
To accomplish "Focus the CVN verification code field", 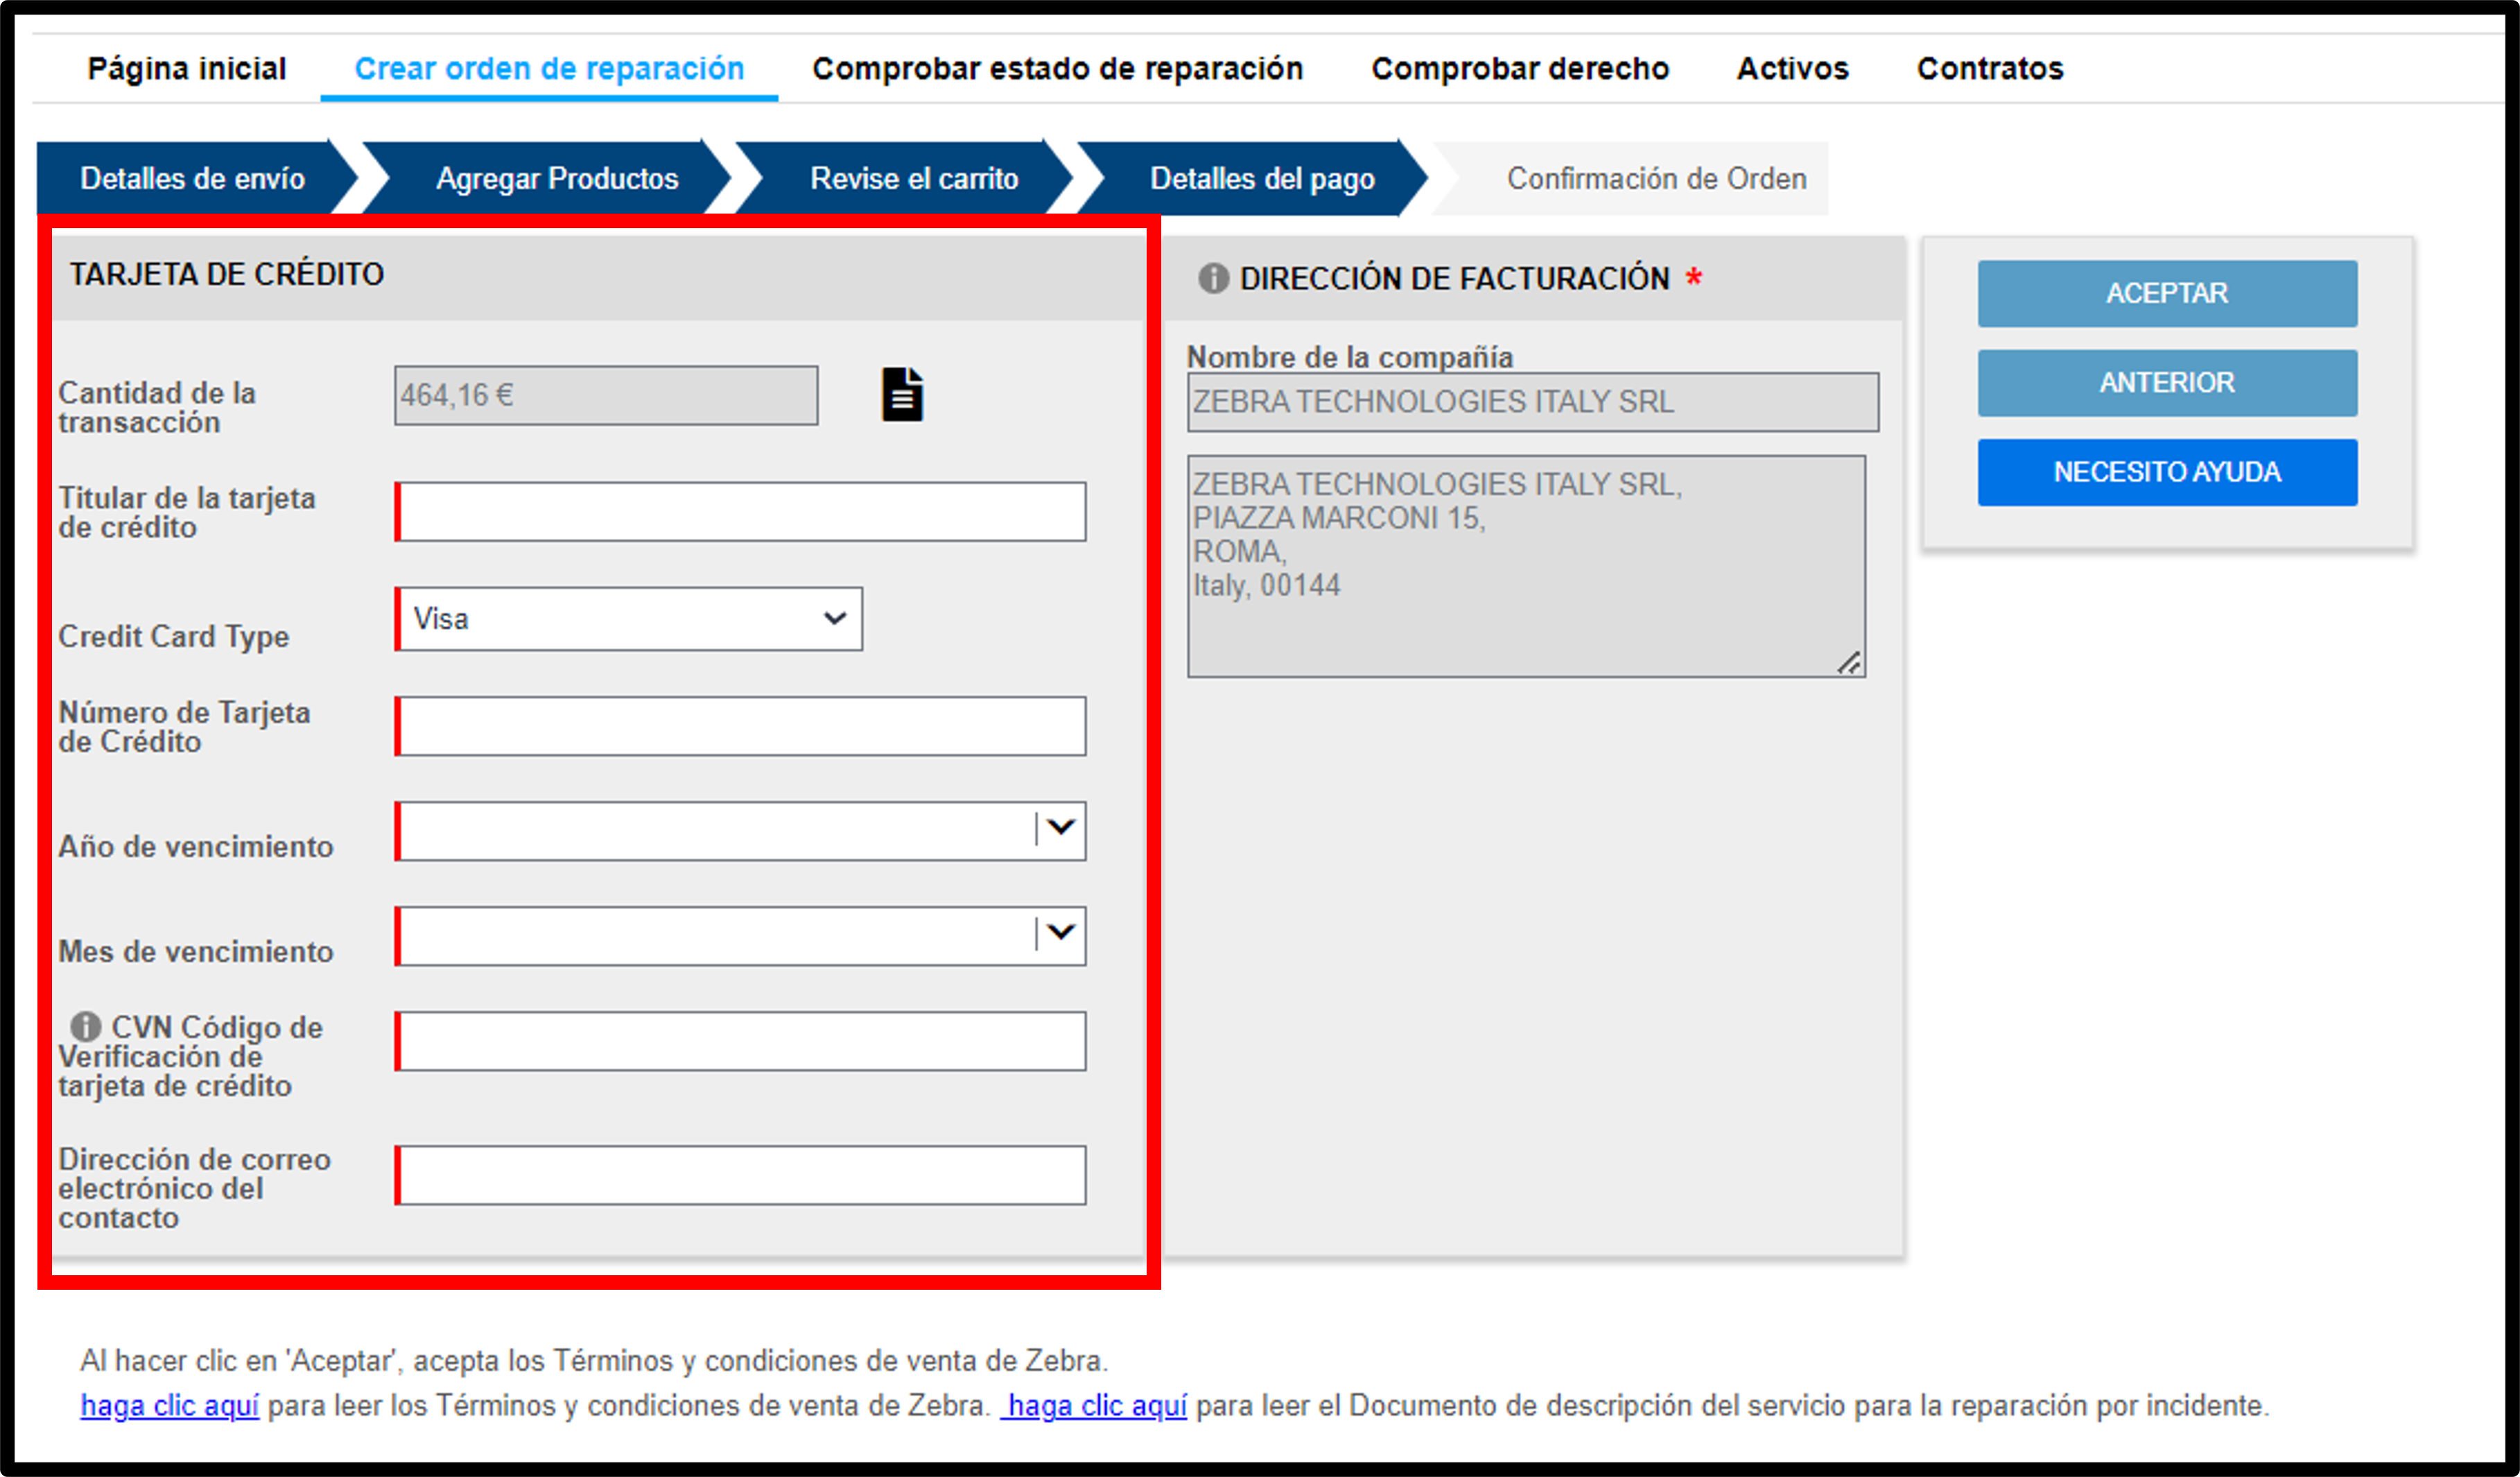I will [x=740, y=1041].
